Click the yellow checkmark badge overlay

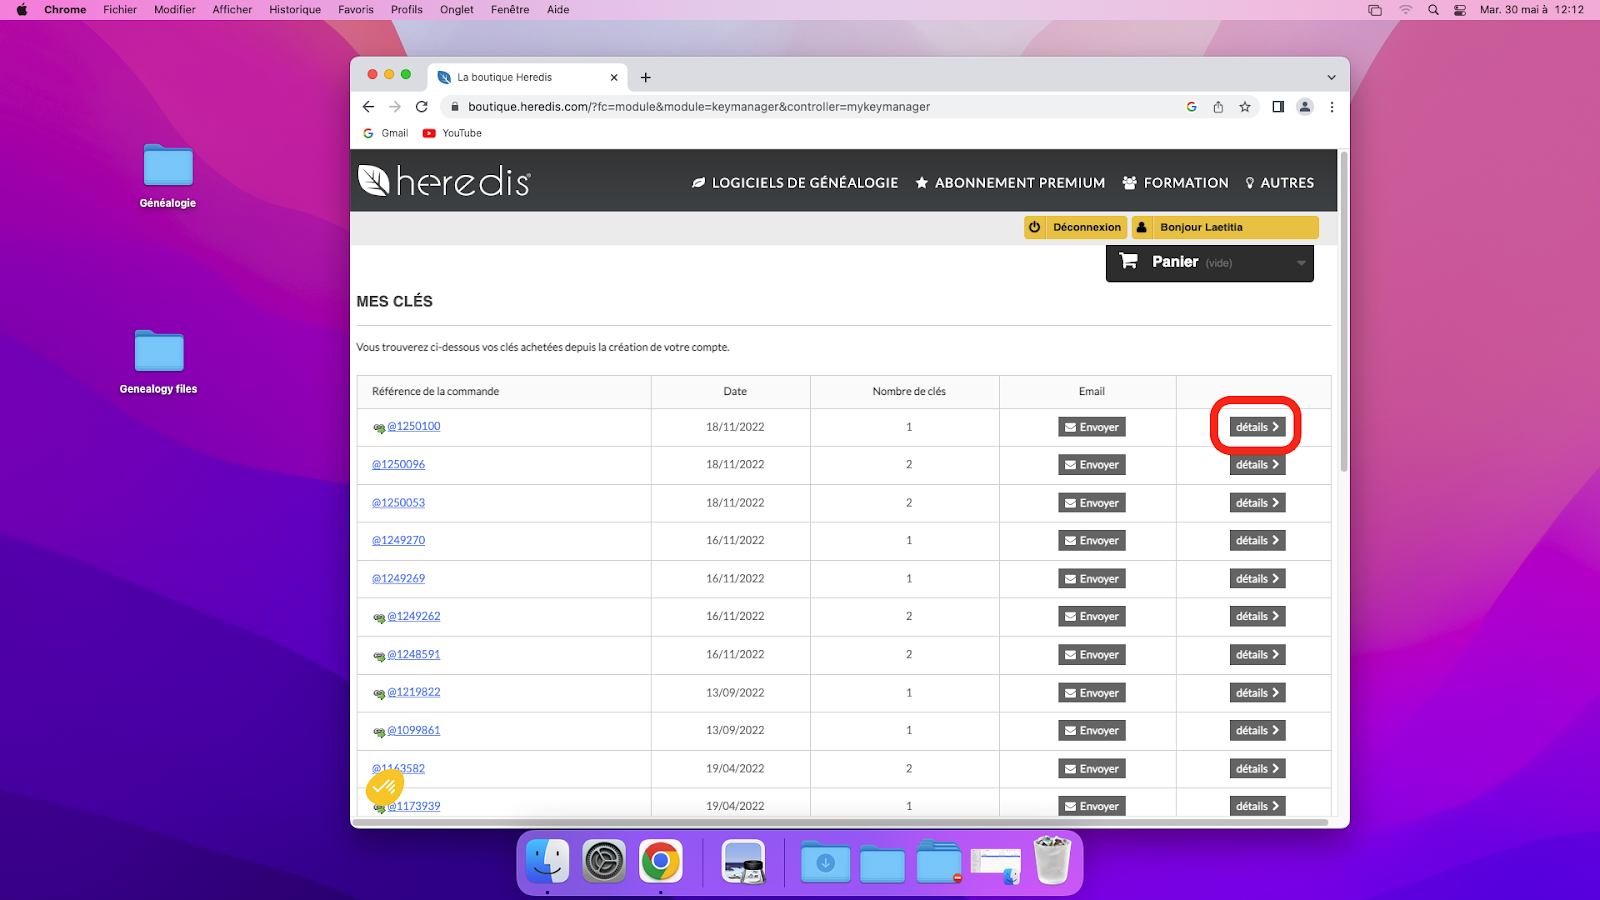(384, 788)
